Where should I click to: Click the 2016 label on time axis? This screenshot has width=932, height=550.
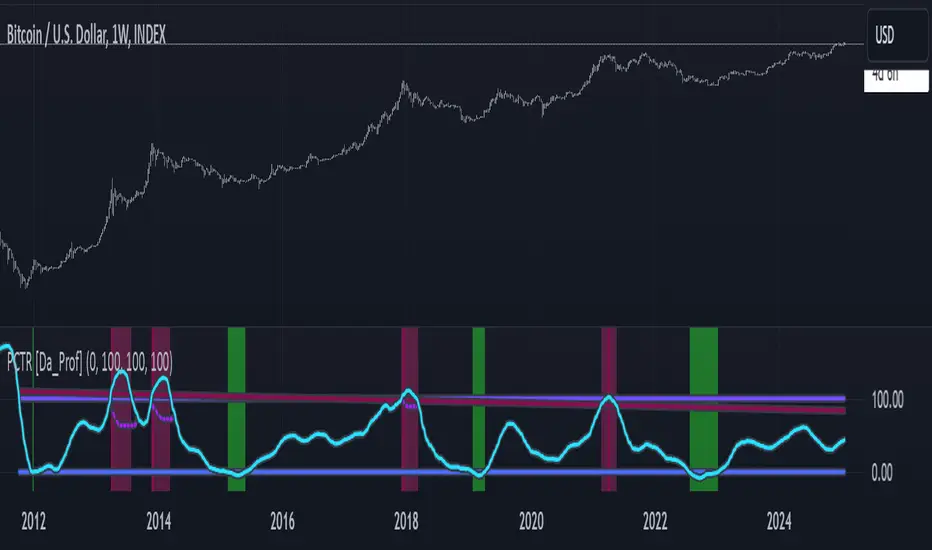coord(282,521)
